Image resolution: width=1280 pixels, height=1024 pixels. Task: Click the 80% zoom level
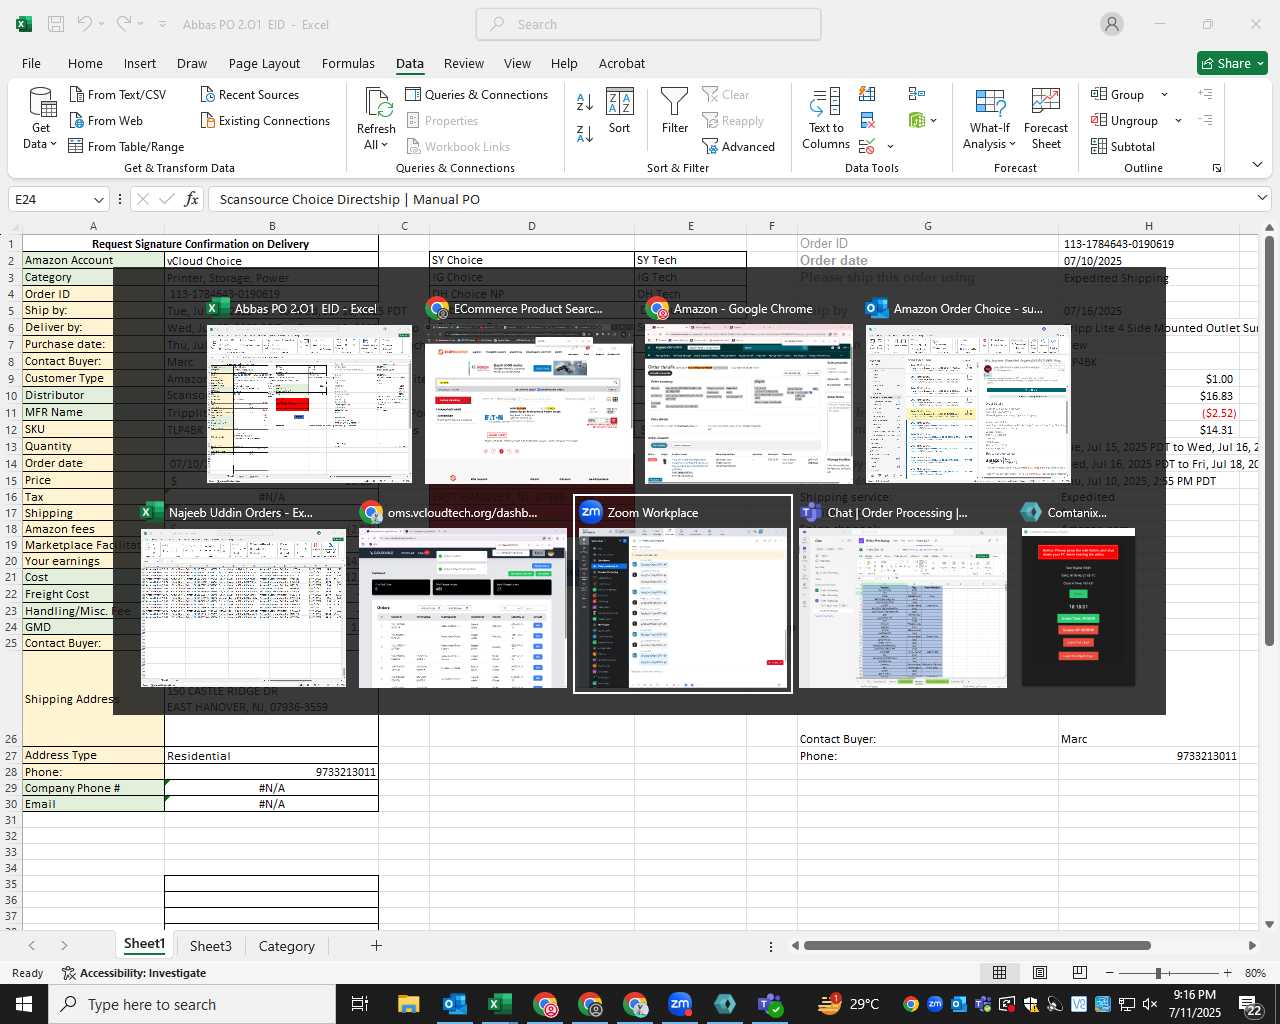1255,973
